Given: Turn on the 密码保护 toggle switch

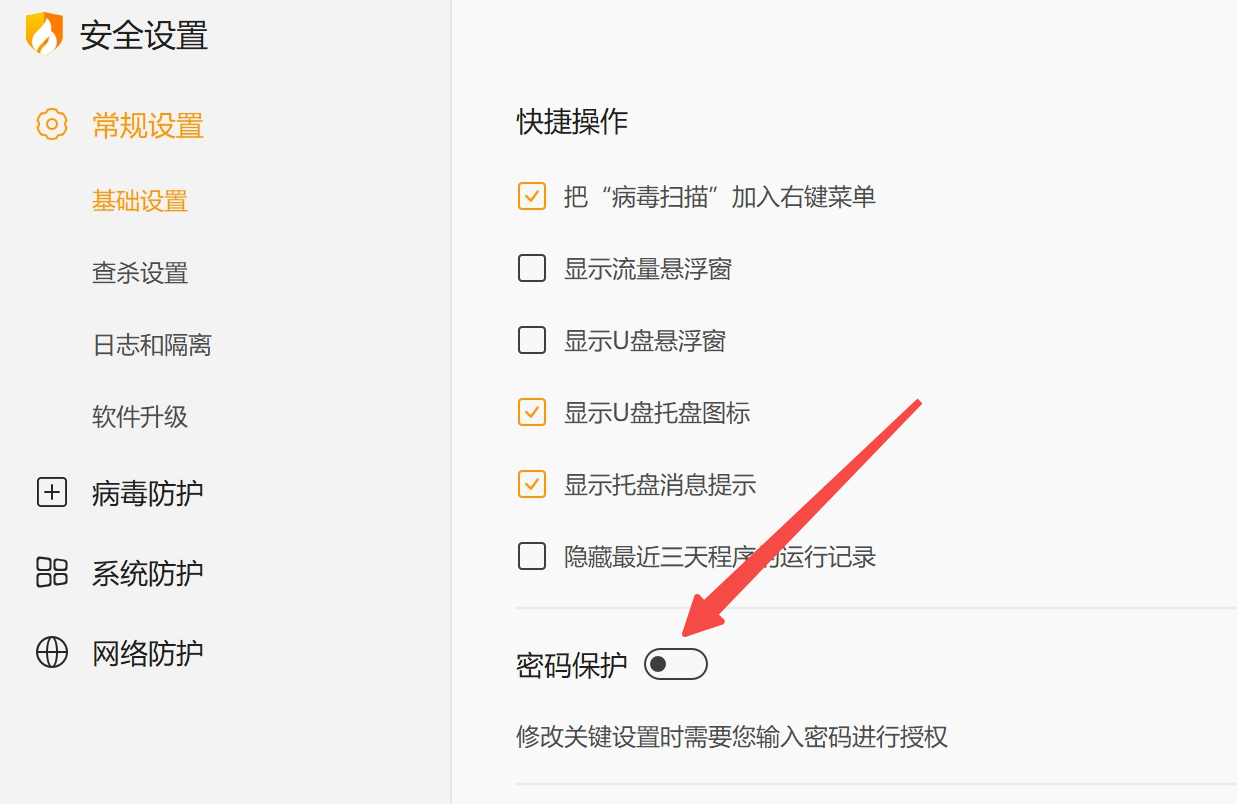Looking at the screenshot, I should [x=675, y=664].
